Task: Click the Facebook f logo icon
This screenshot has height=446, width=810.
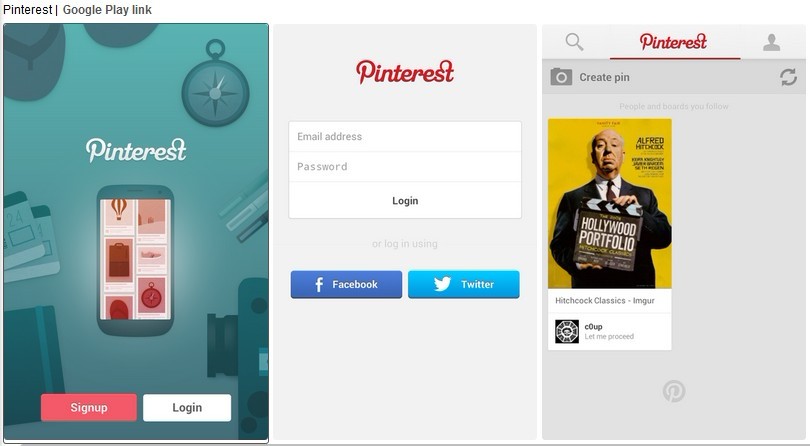Action: tap(319, 284)
